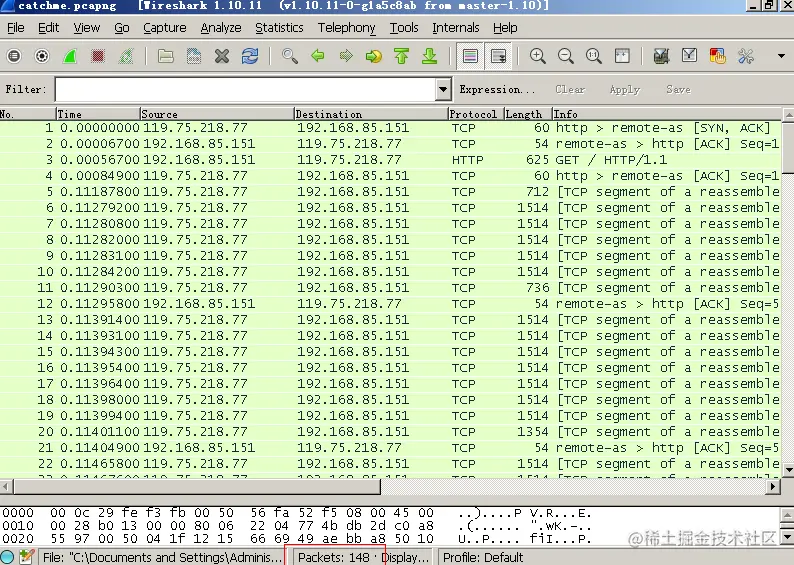Go forward in packet history
Viewport: 794px width, 565px height.
pos(346,56)
